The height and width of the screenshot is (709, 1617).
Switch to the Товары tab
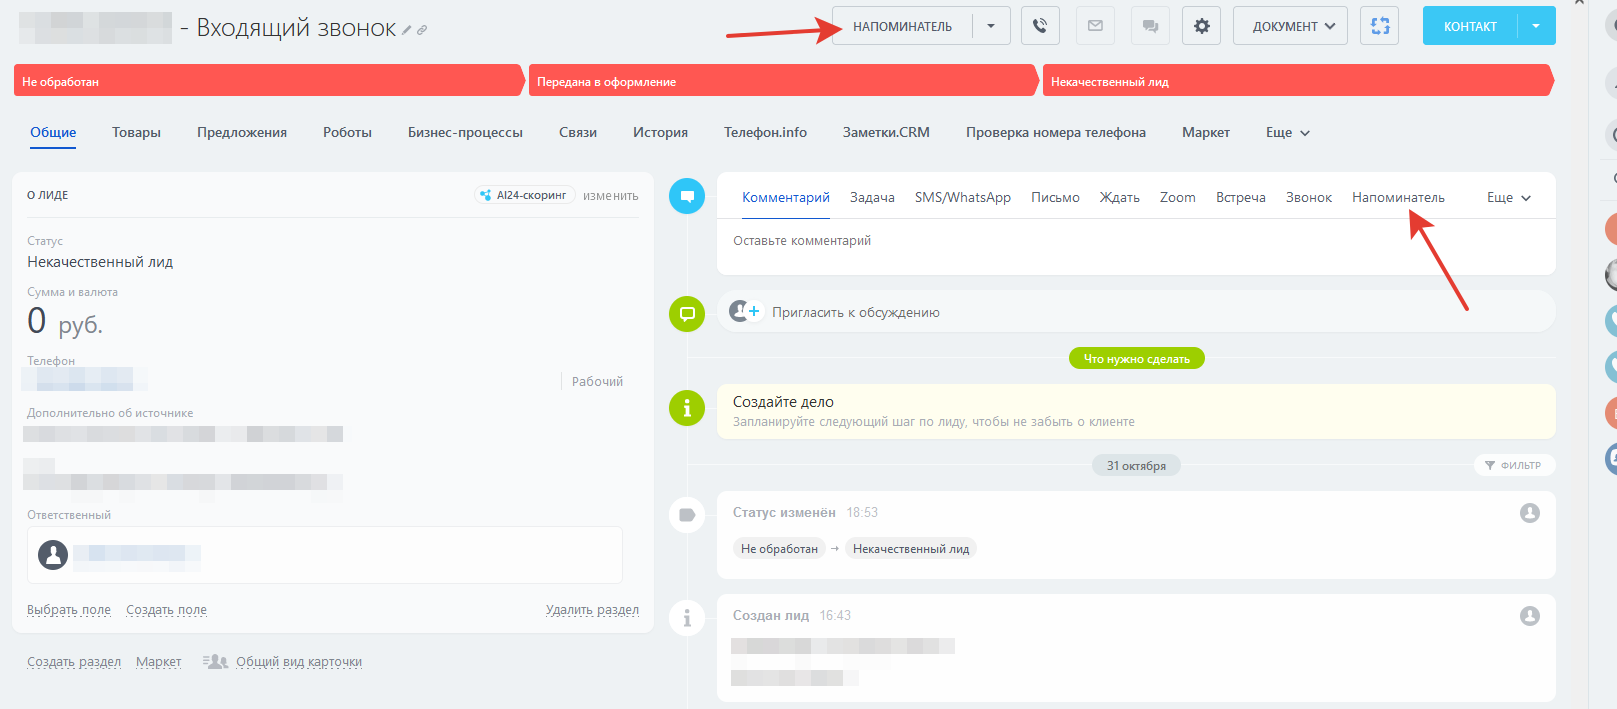(x=136, y=132)
